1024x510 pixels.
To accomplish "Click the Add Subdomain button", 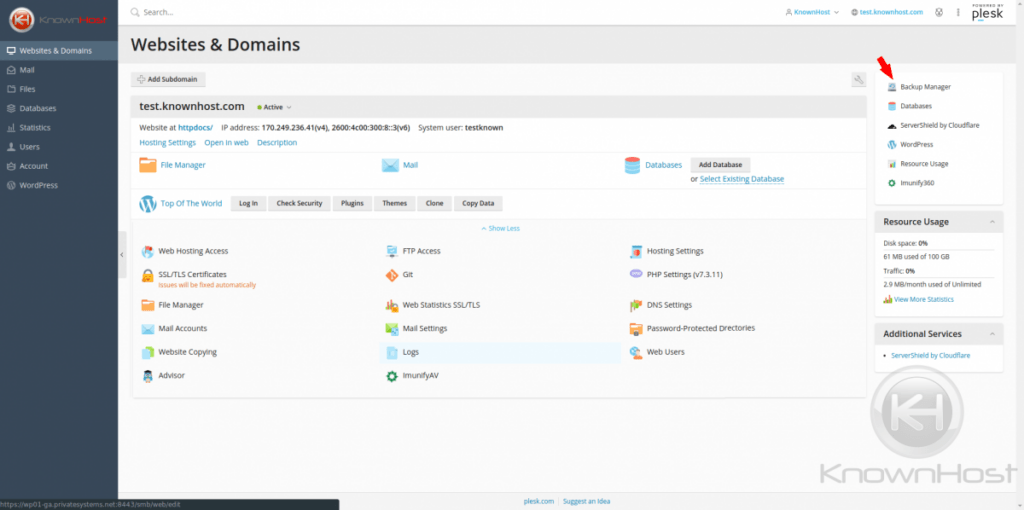I will 168,80.
